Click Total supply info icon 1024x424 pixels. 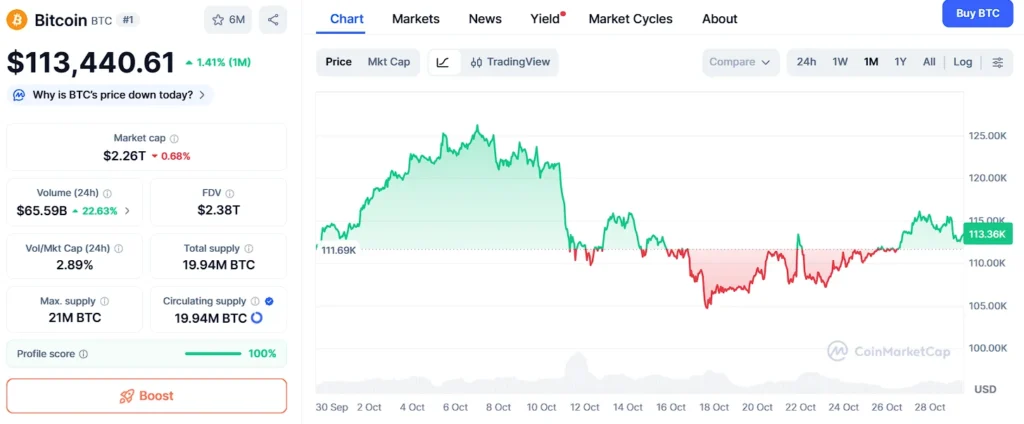[x=249, y=248]
